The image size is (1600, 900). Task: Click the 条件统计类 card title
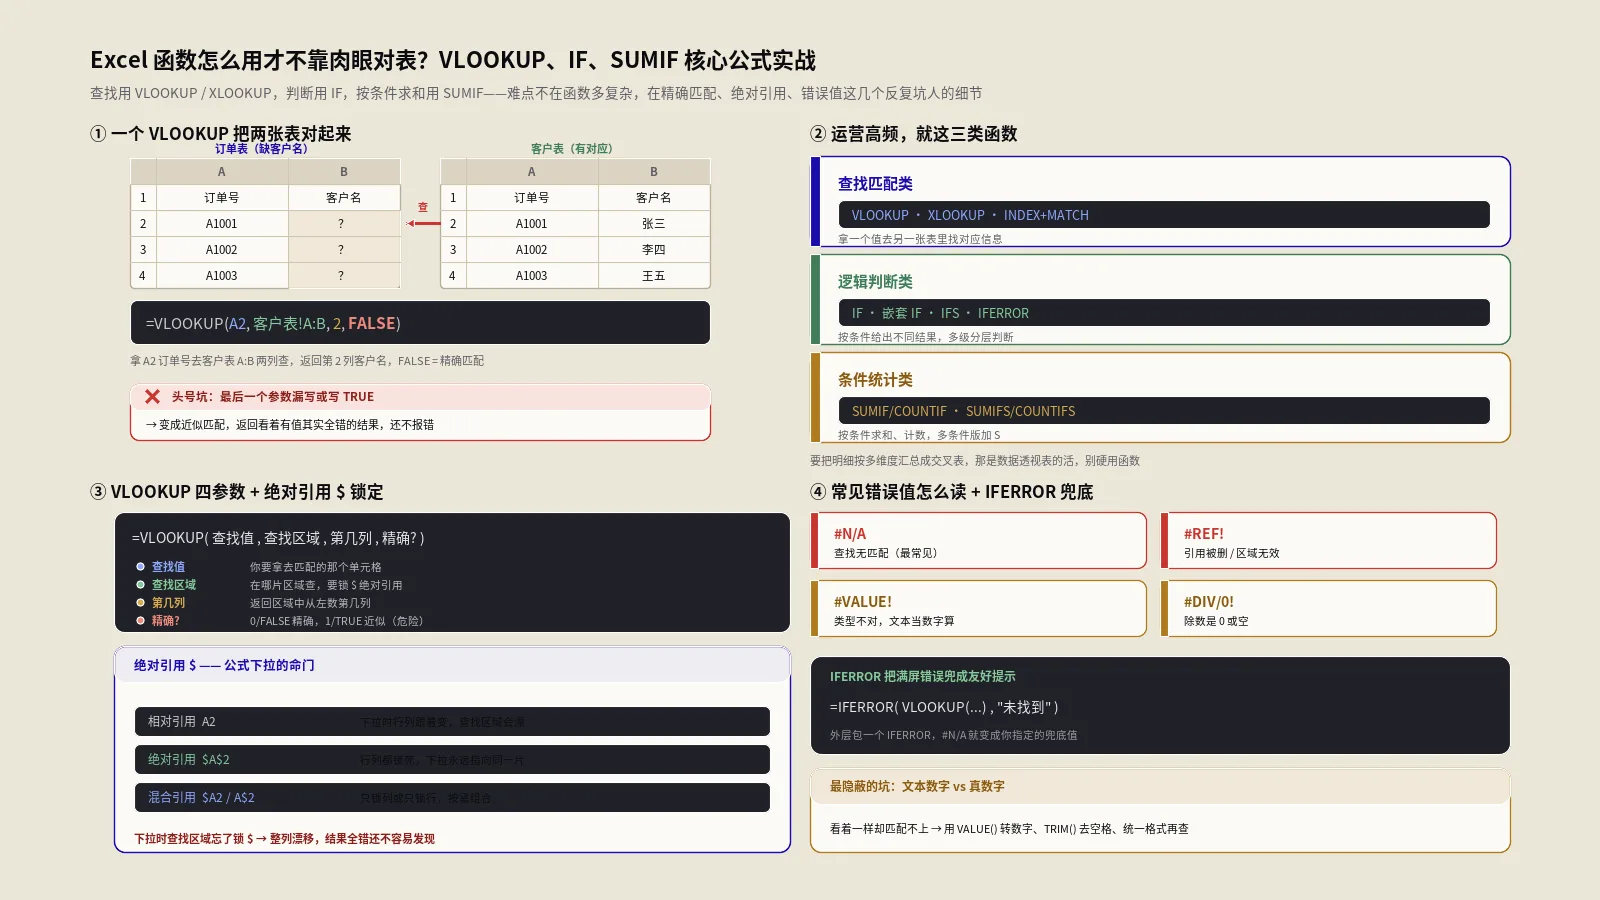pos(875,380)
